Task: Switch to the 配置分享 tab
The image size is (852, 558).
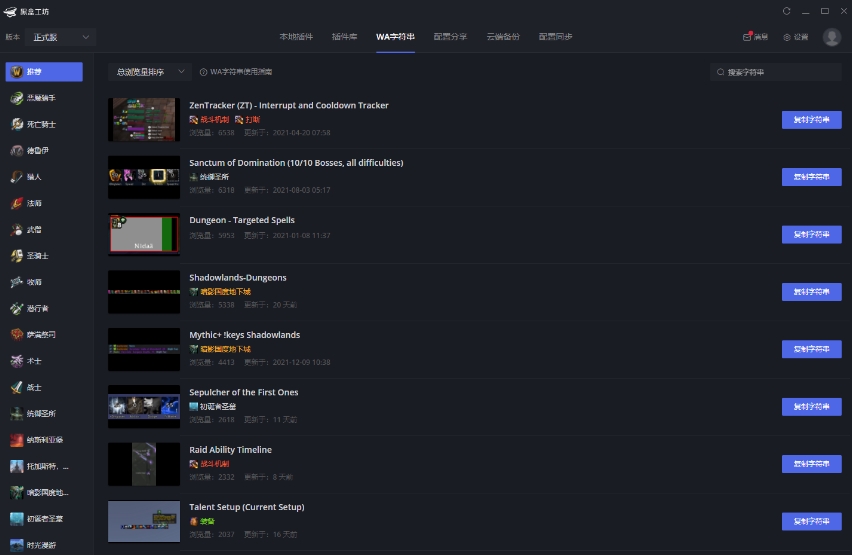Action: pyautogui.click(x=450, y=36)
